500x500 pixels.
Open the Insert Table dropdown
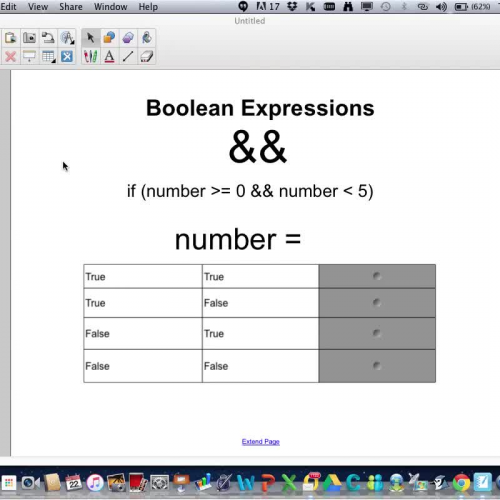coord(48,56)
